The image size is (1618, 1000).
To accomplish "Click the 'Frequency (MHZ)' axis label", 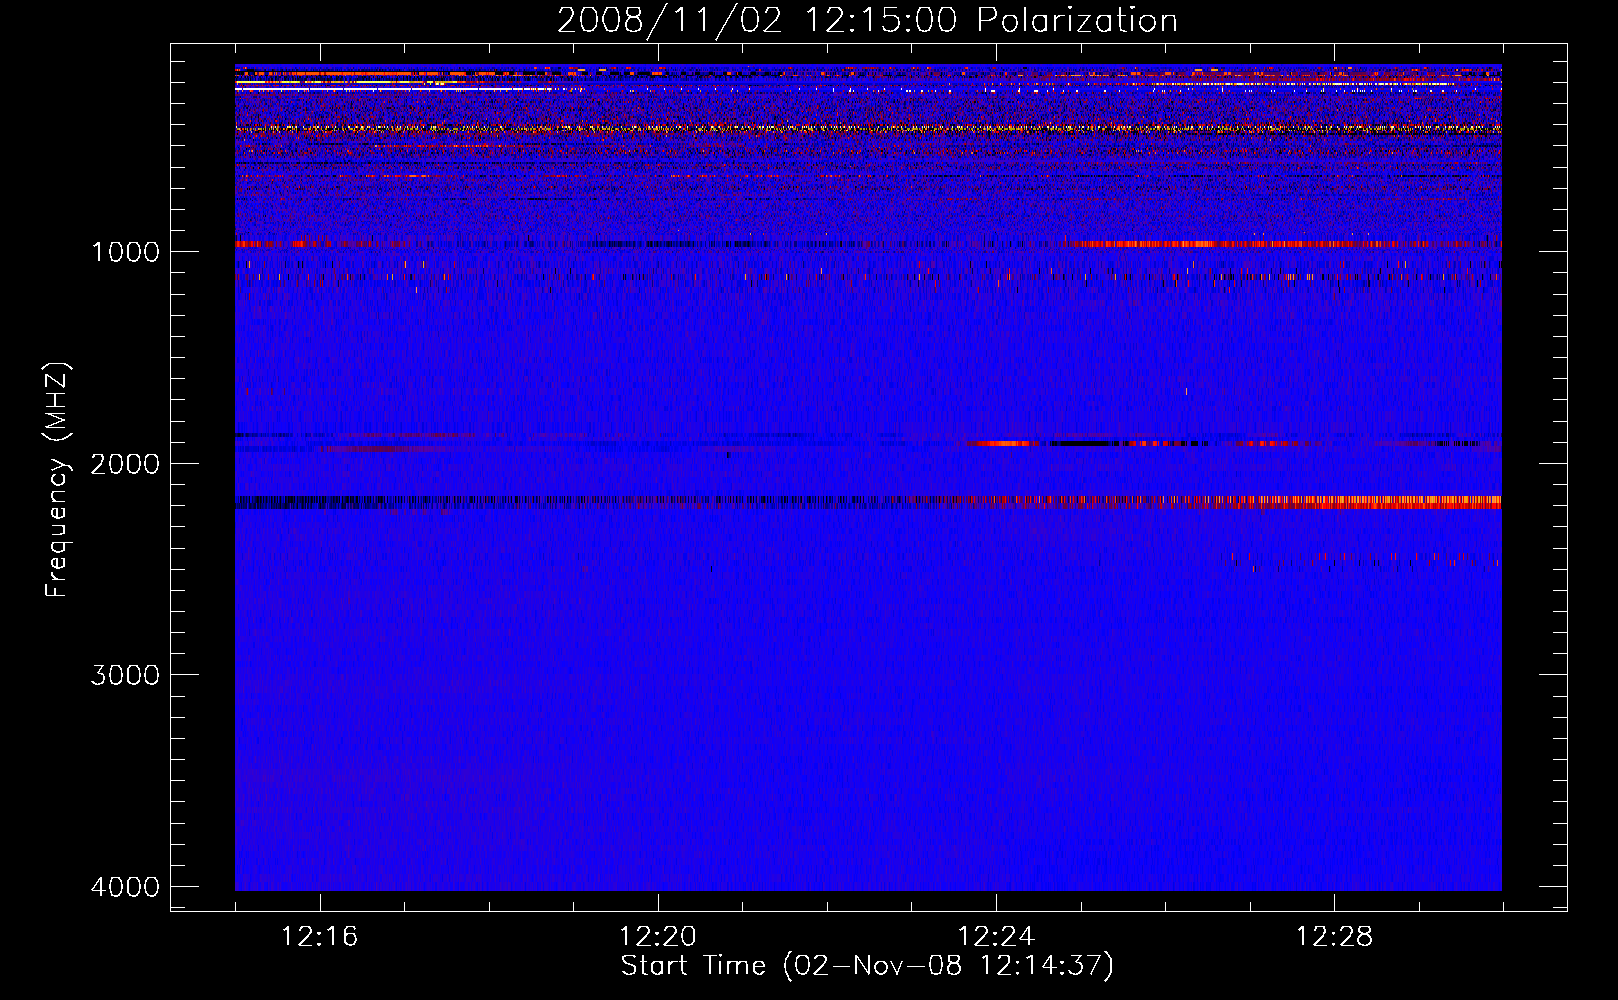I will click(x=58, y=480).
